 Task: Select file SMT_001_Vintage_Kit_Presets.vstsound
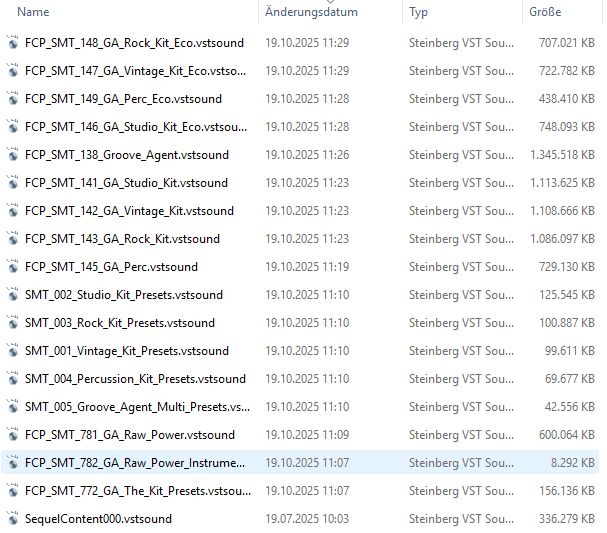127,351
